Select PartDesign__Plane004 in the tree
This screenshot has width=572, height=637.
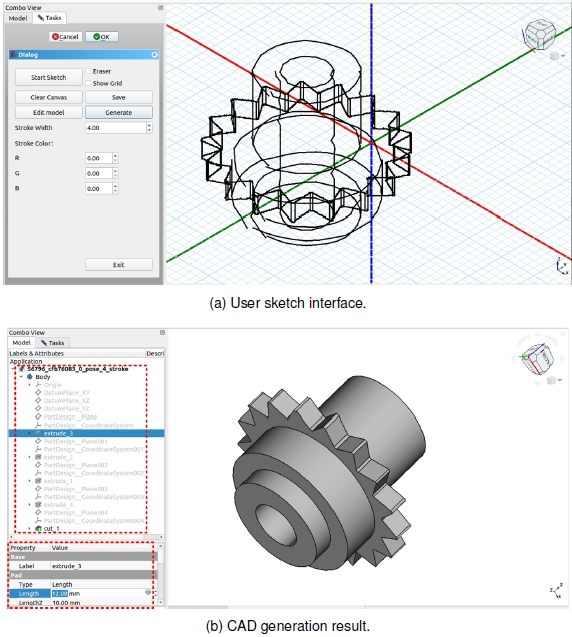pyautogui.click(x=72, y=513)
